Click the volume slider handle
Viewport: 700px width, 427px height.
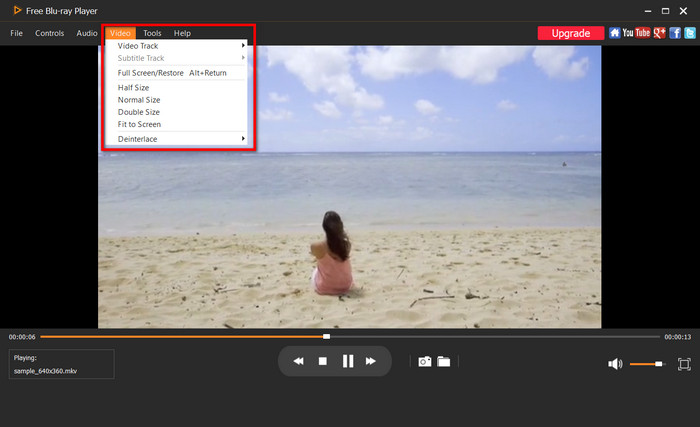[x=658, y=364]
